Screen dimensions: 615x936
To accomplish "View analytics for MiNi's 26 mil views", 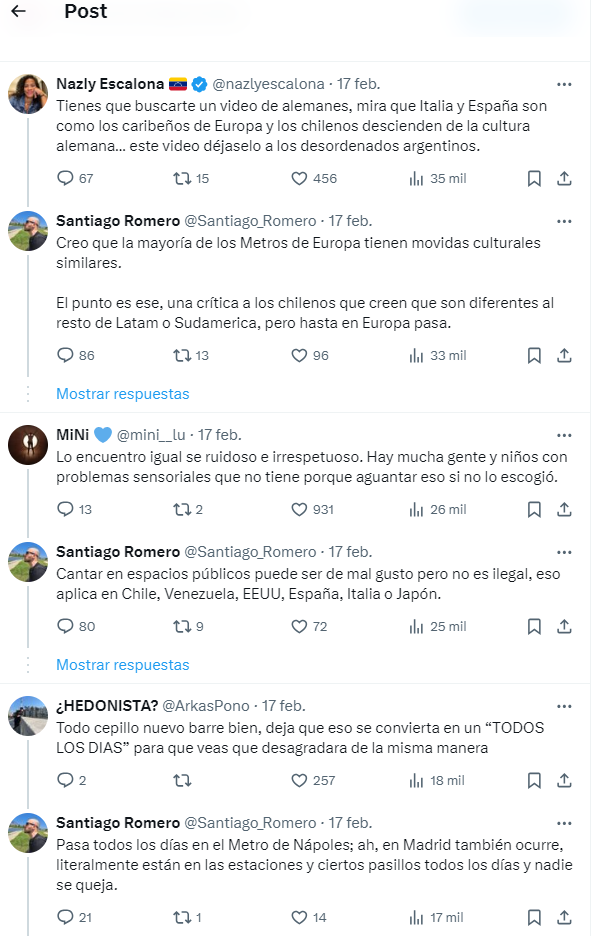I will (437, 509).
